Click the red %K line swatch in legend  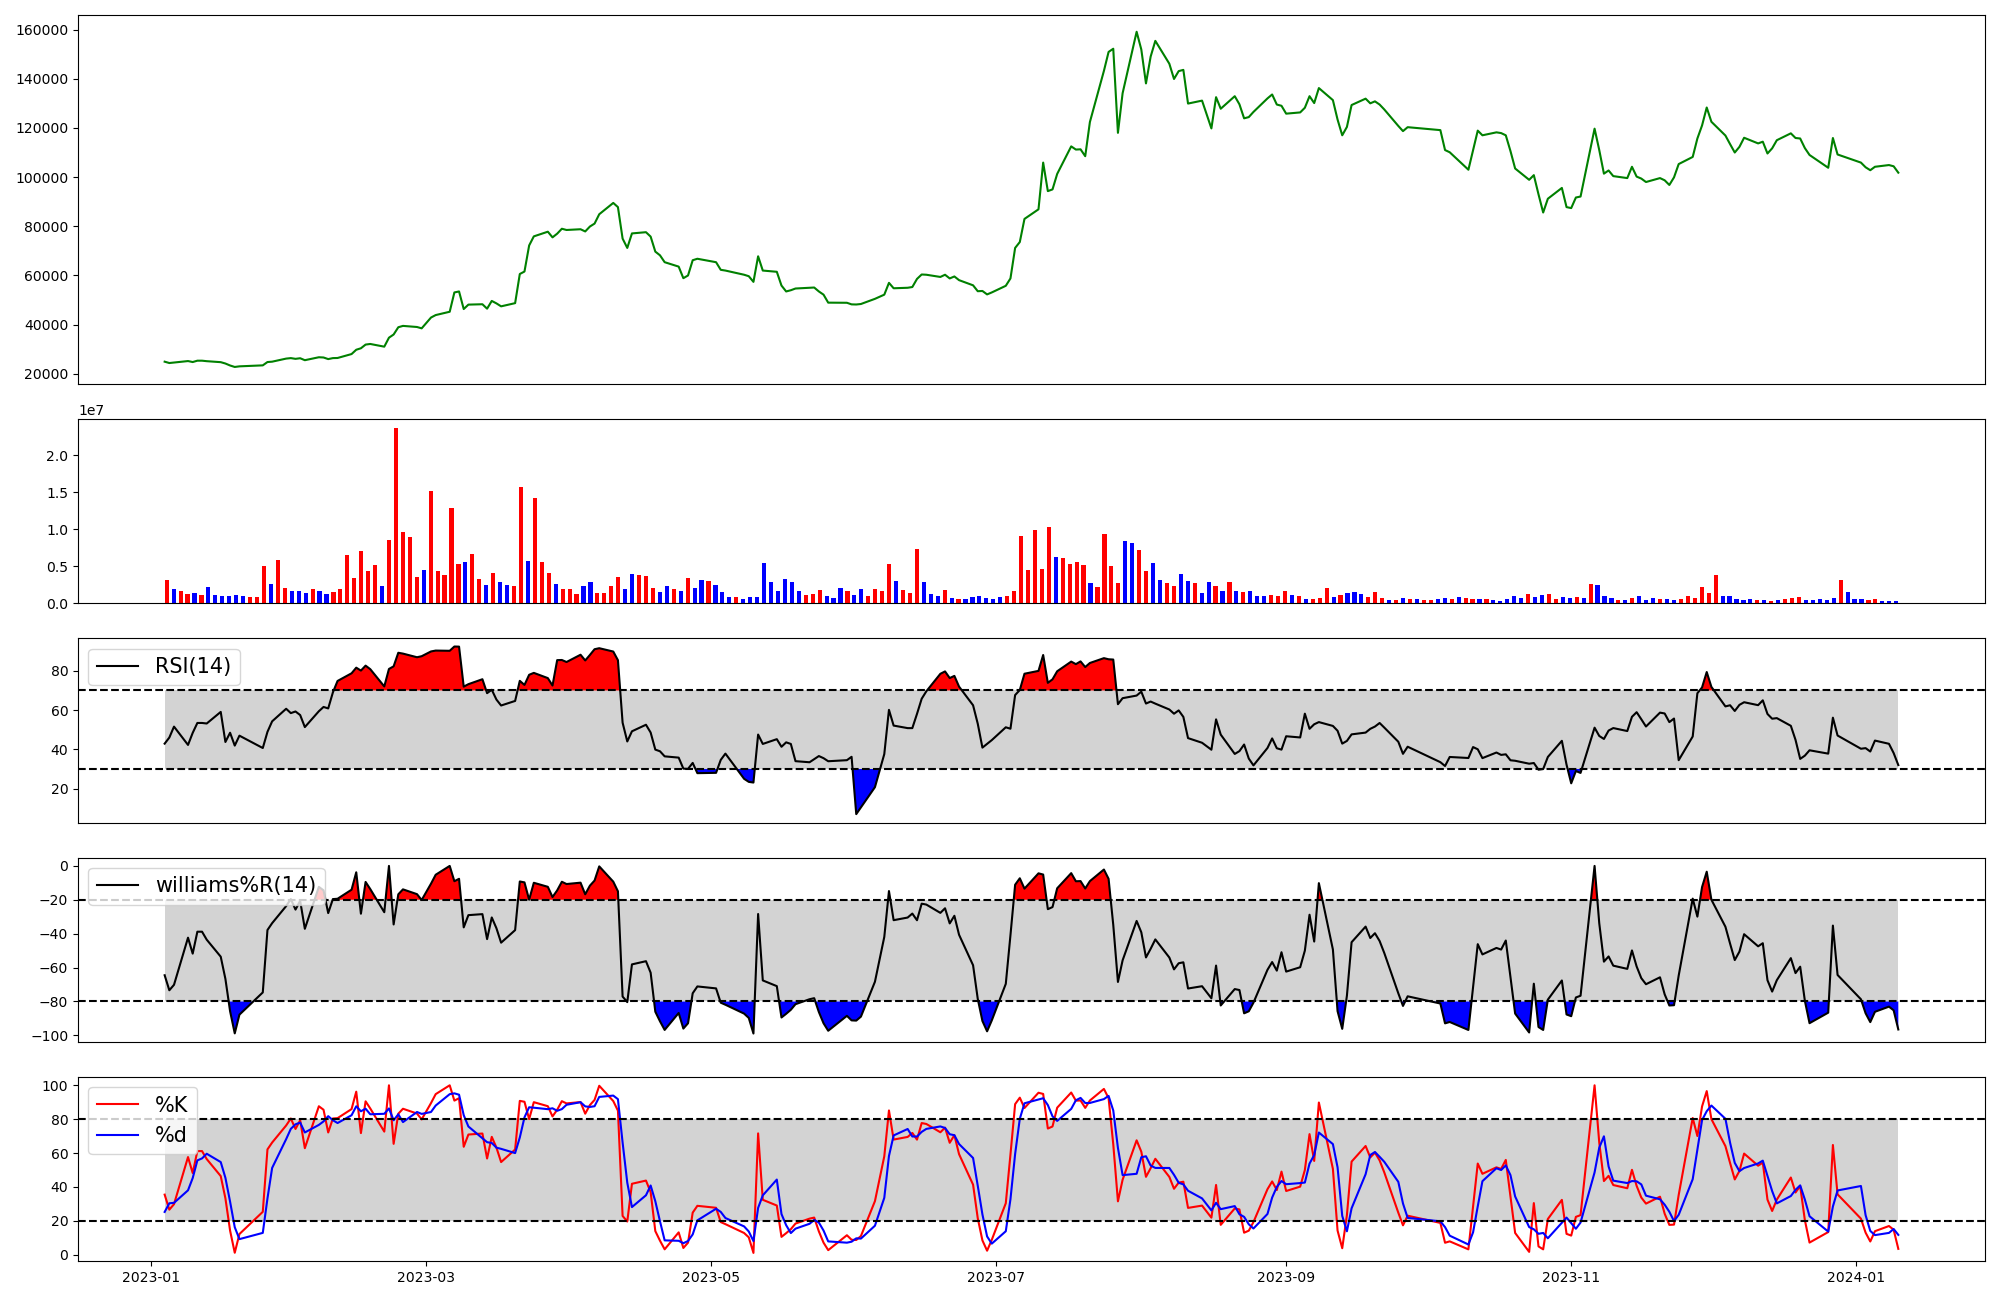pos(117,1105)
